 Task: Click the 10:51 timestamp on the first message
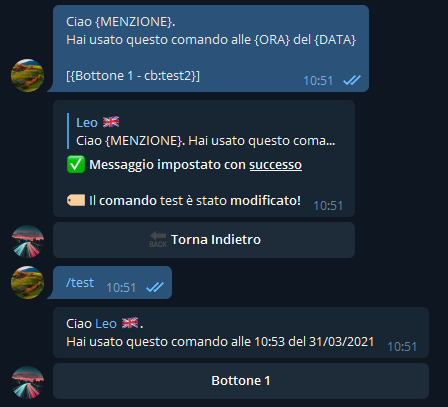click(x=318, y=81)
